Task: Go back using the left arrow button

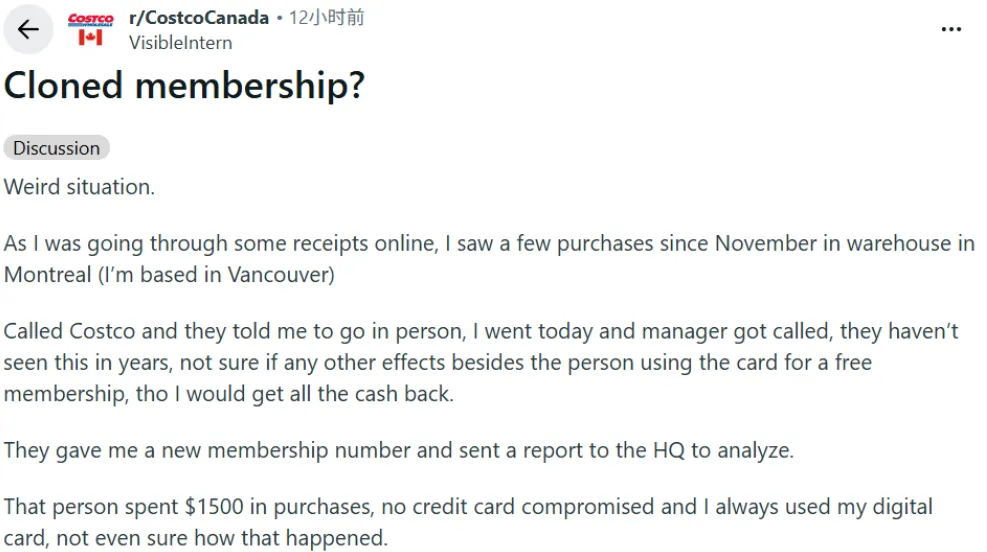Action: coord(28,29)
